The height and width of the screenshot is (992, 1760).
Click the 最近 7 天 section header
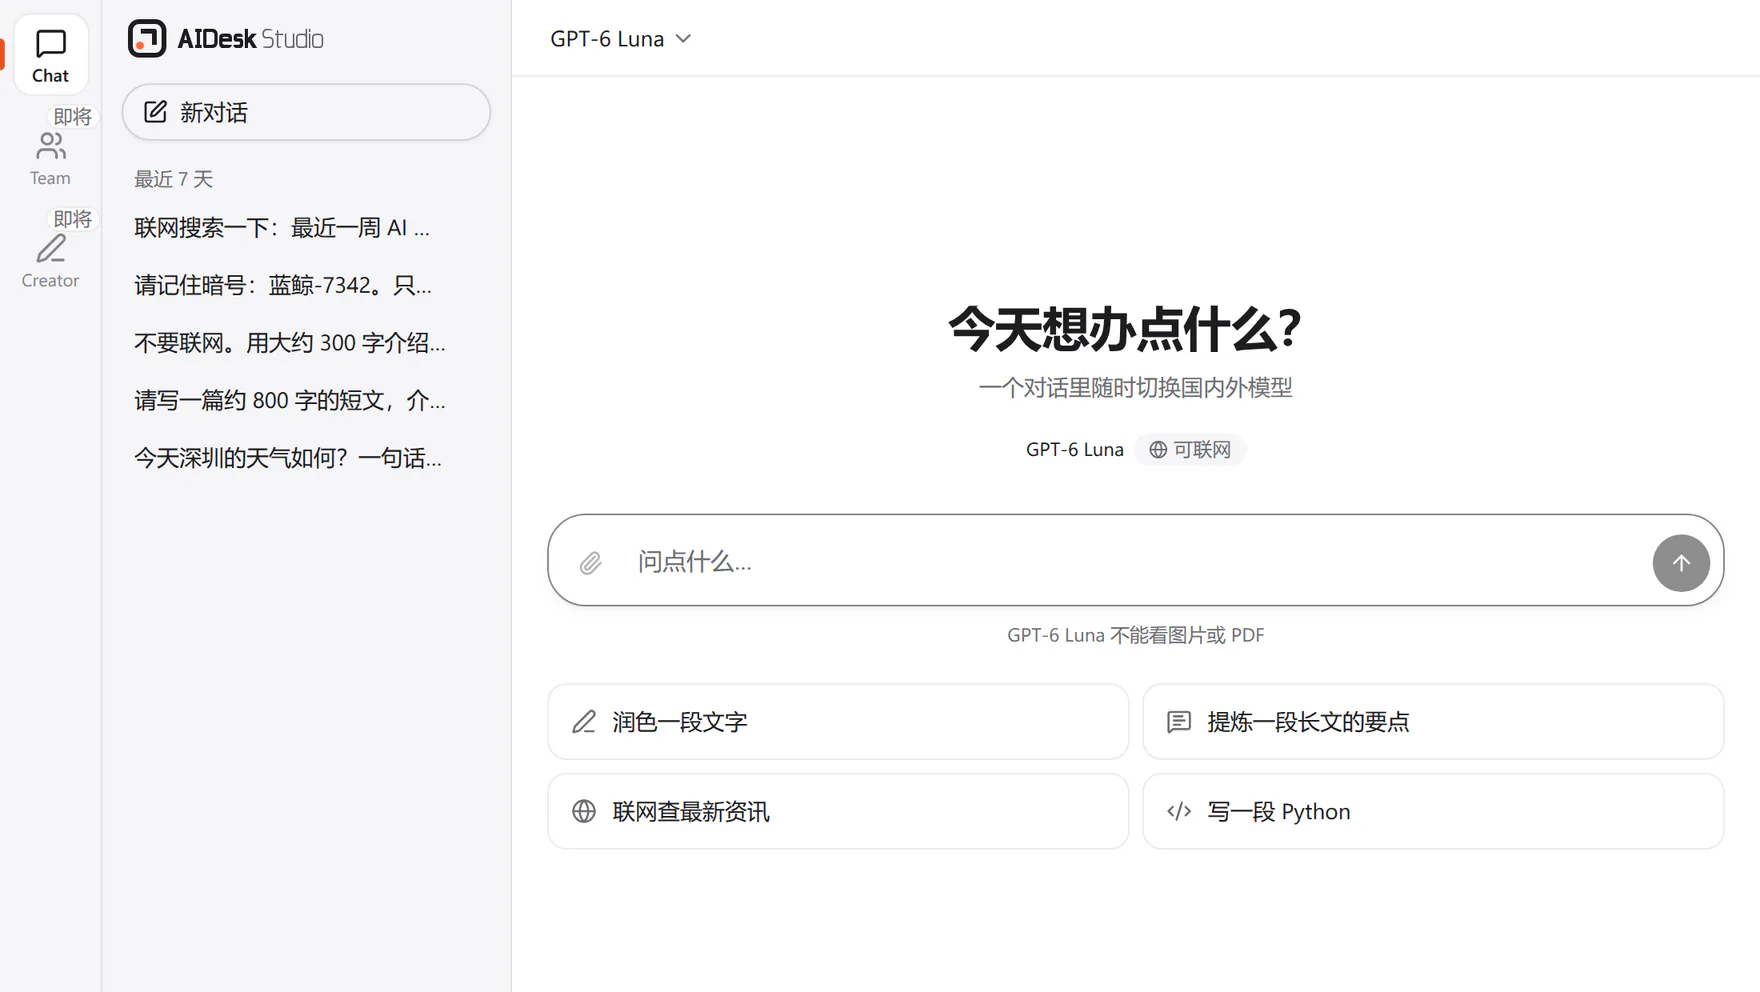[174, 179]
